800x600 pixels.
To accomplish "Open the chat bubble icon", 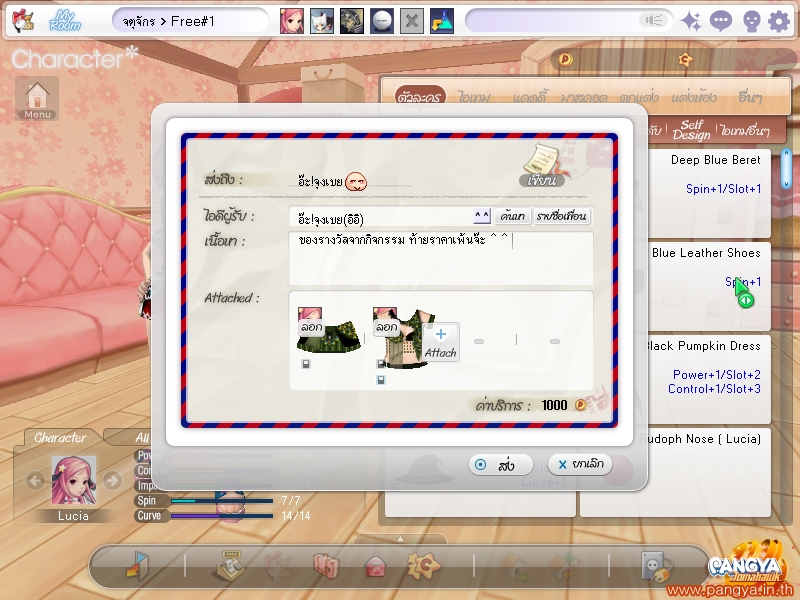I will [721, 21].
